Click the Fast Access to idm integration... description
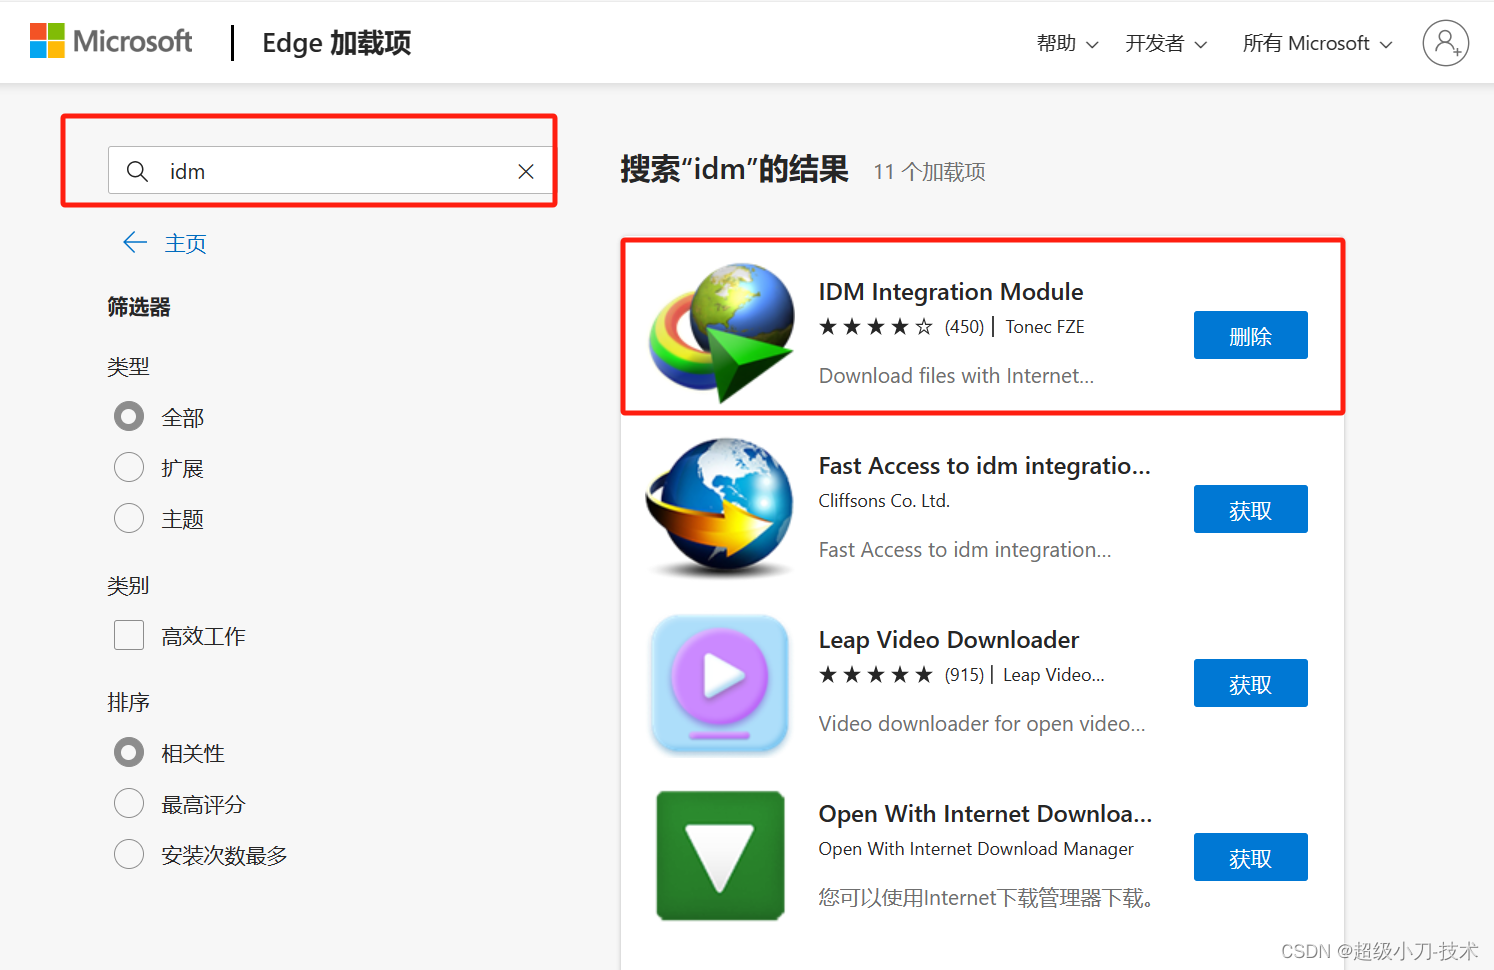 click(x=965, y=550)
